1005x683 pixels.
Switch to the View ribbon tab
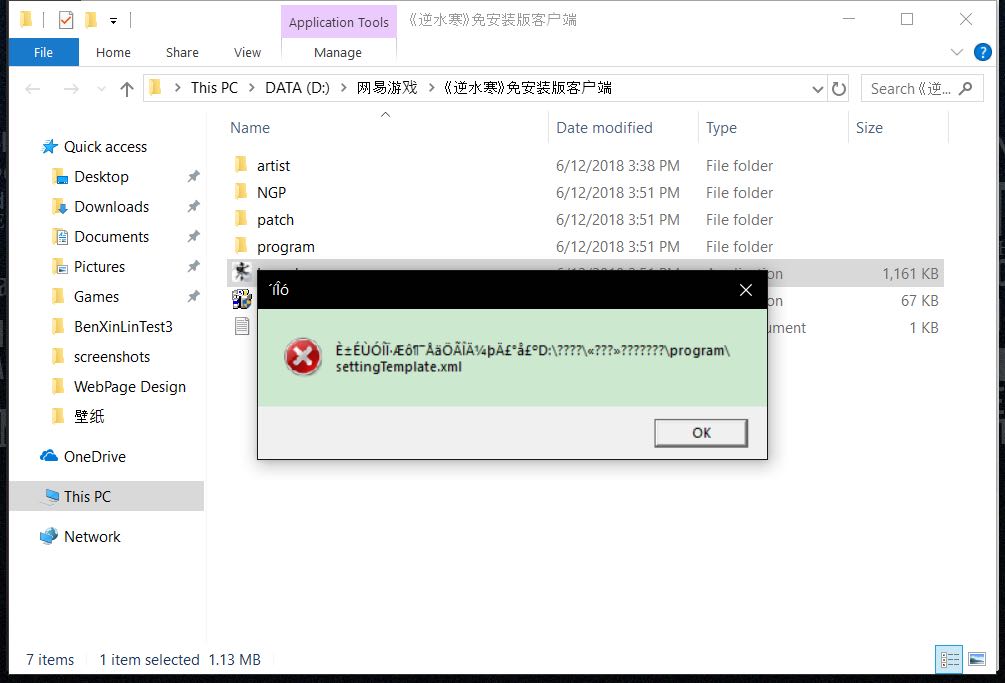coord(247,53)
